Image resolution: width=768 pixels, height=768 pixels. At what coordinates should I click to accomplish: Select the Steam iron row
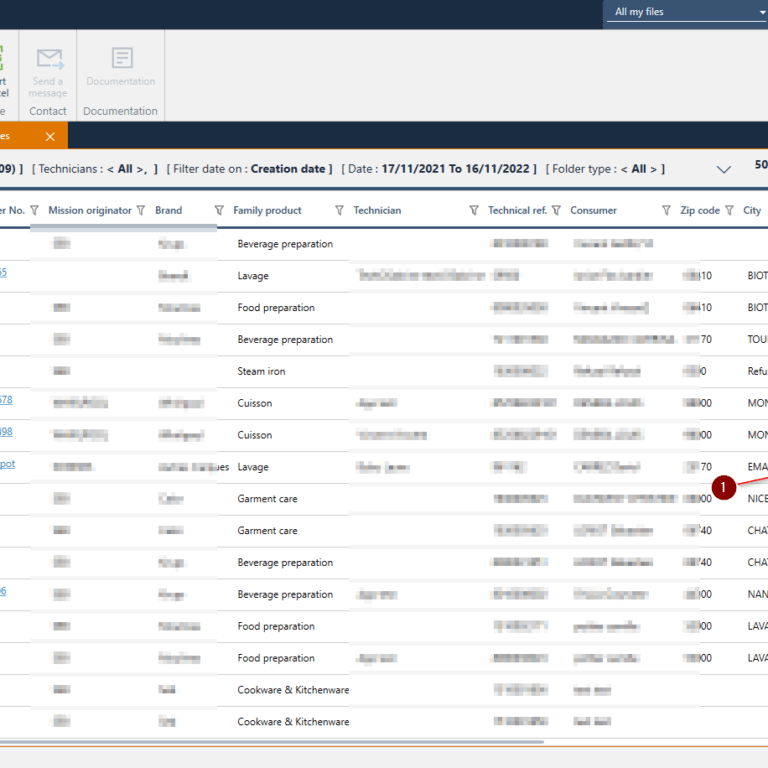click(261, 371)
